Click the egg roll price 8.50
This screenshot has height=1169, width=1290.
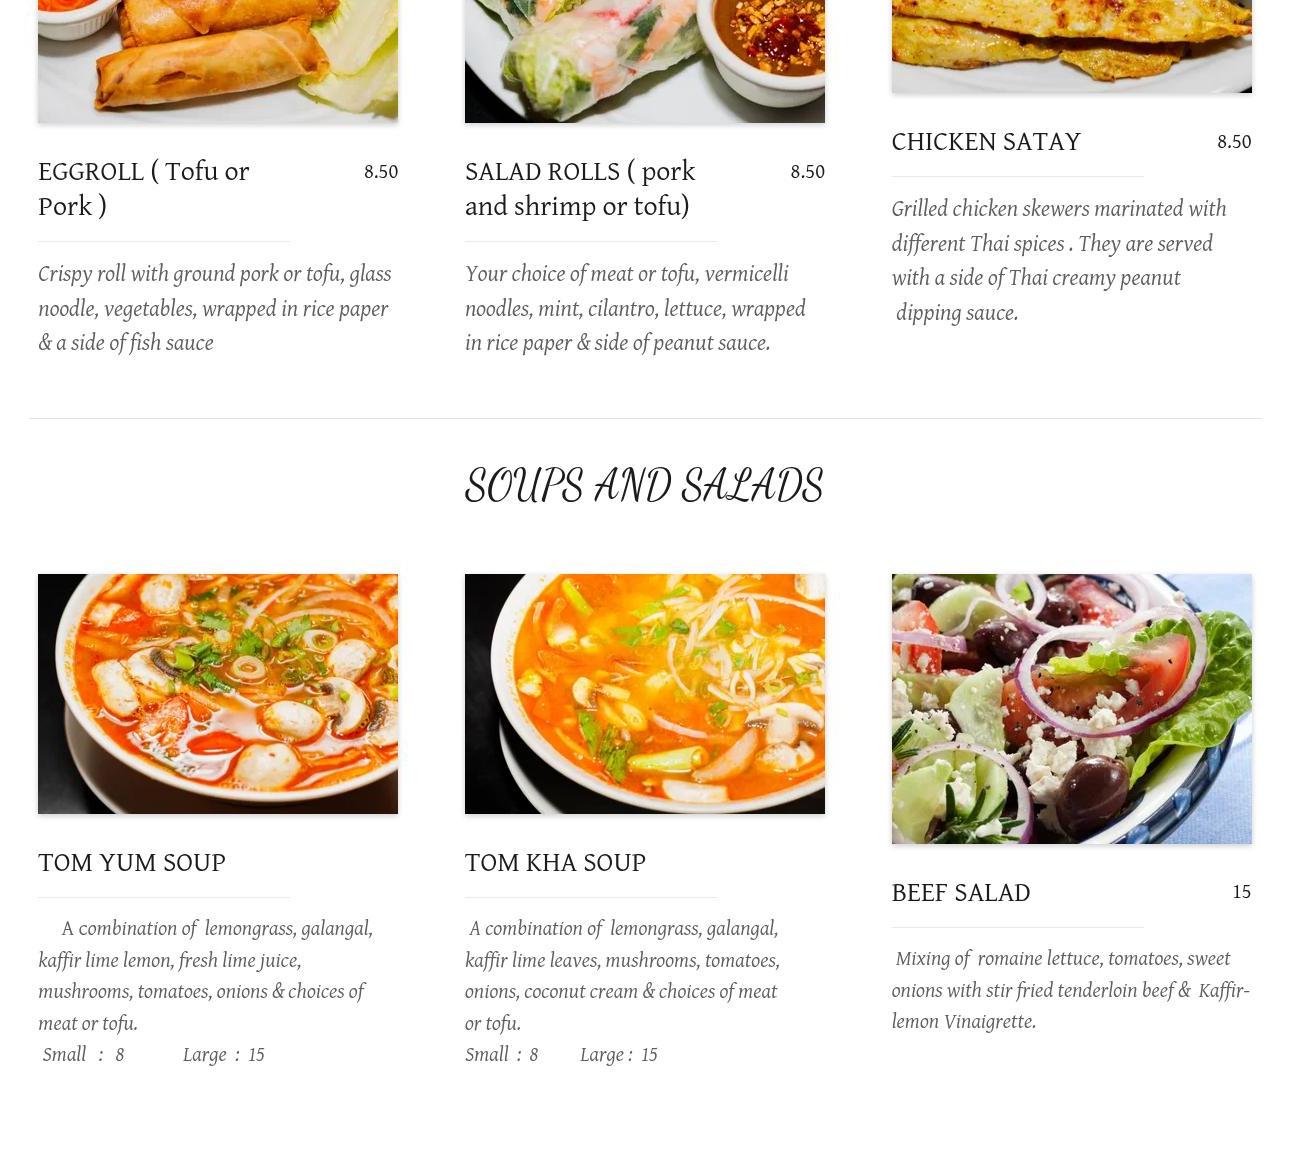point(381,172)
